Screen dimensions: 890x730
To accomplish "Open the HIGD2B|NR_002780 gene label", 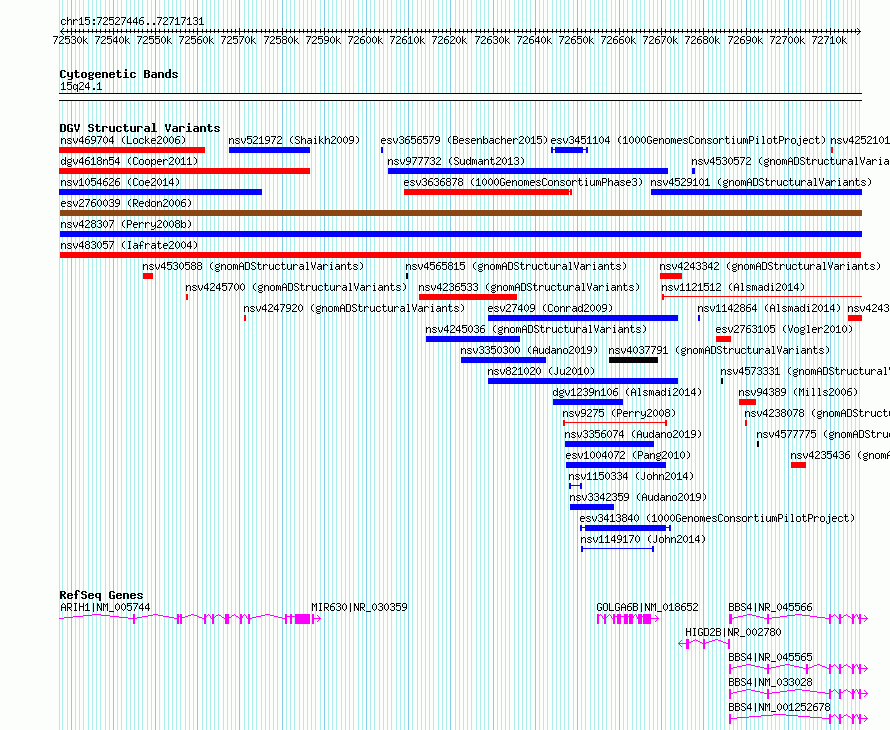I will pos(733,632).
